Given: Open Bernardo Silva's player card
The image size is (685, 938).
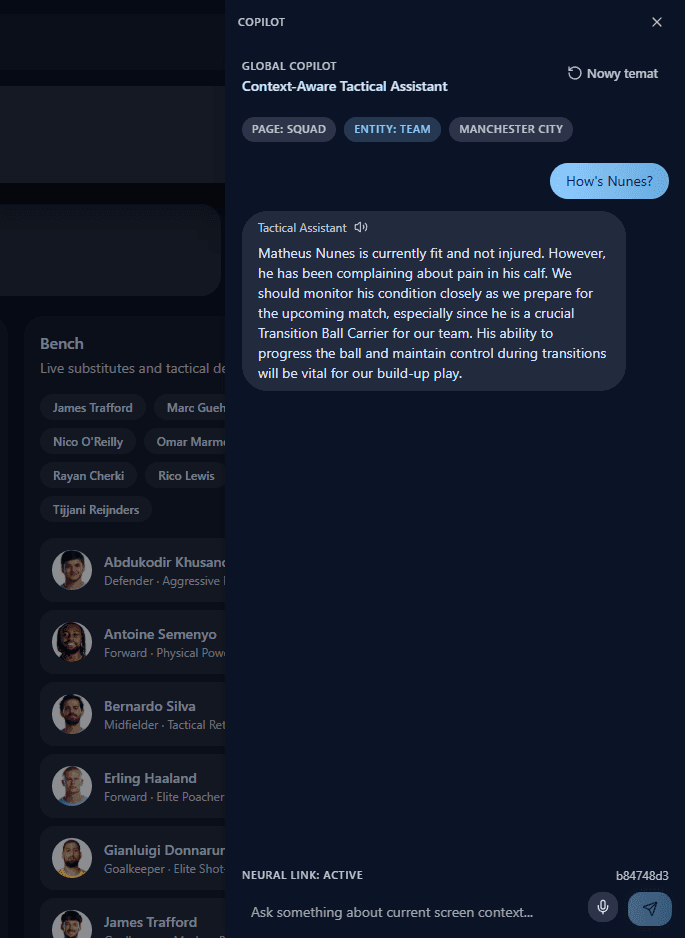Looking at the screenshot, I should (133, 714).
